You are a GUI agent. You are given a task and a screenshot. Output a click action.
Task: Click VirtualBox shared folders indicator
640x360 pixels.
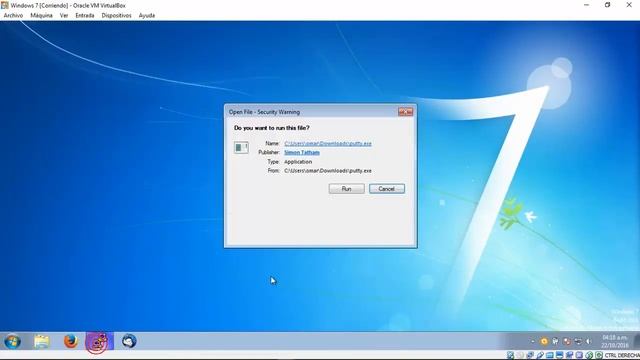550,355
